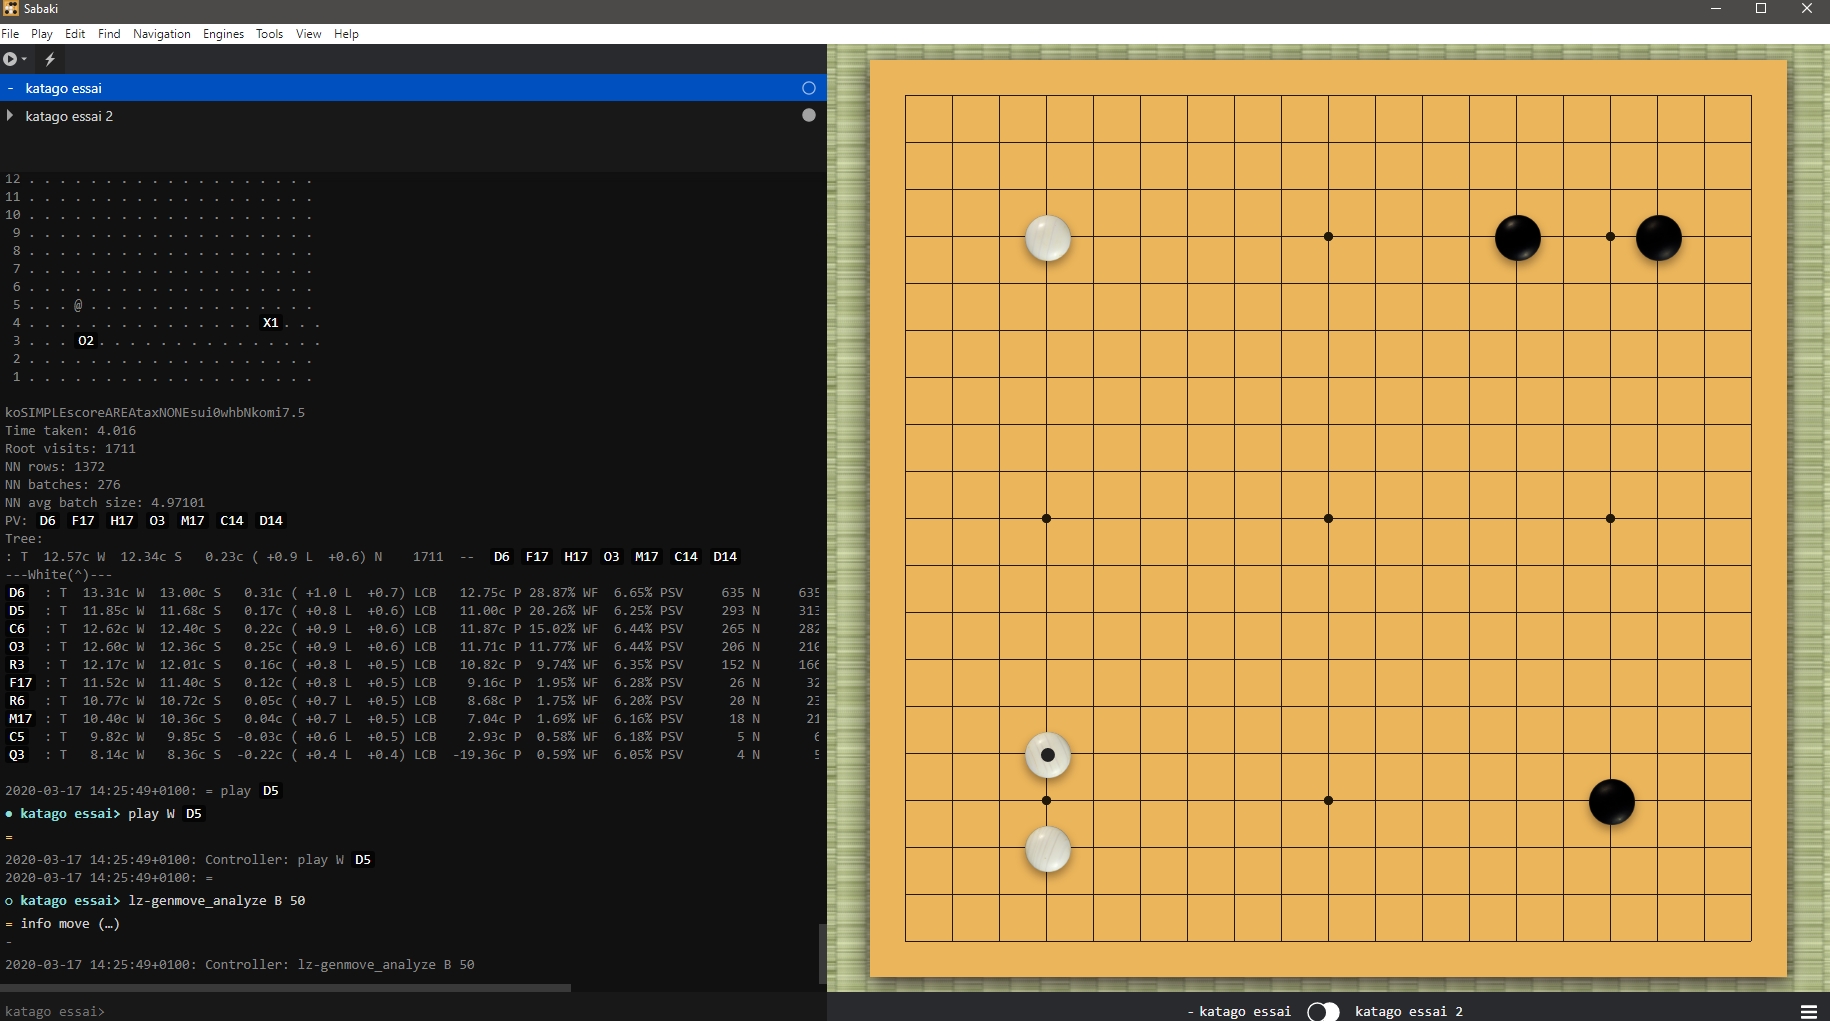
Task: Click the Sabaki app icon in title bar
Action: (x=10, y=9)
